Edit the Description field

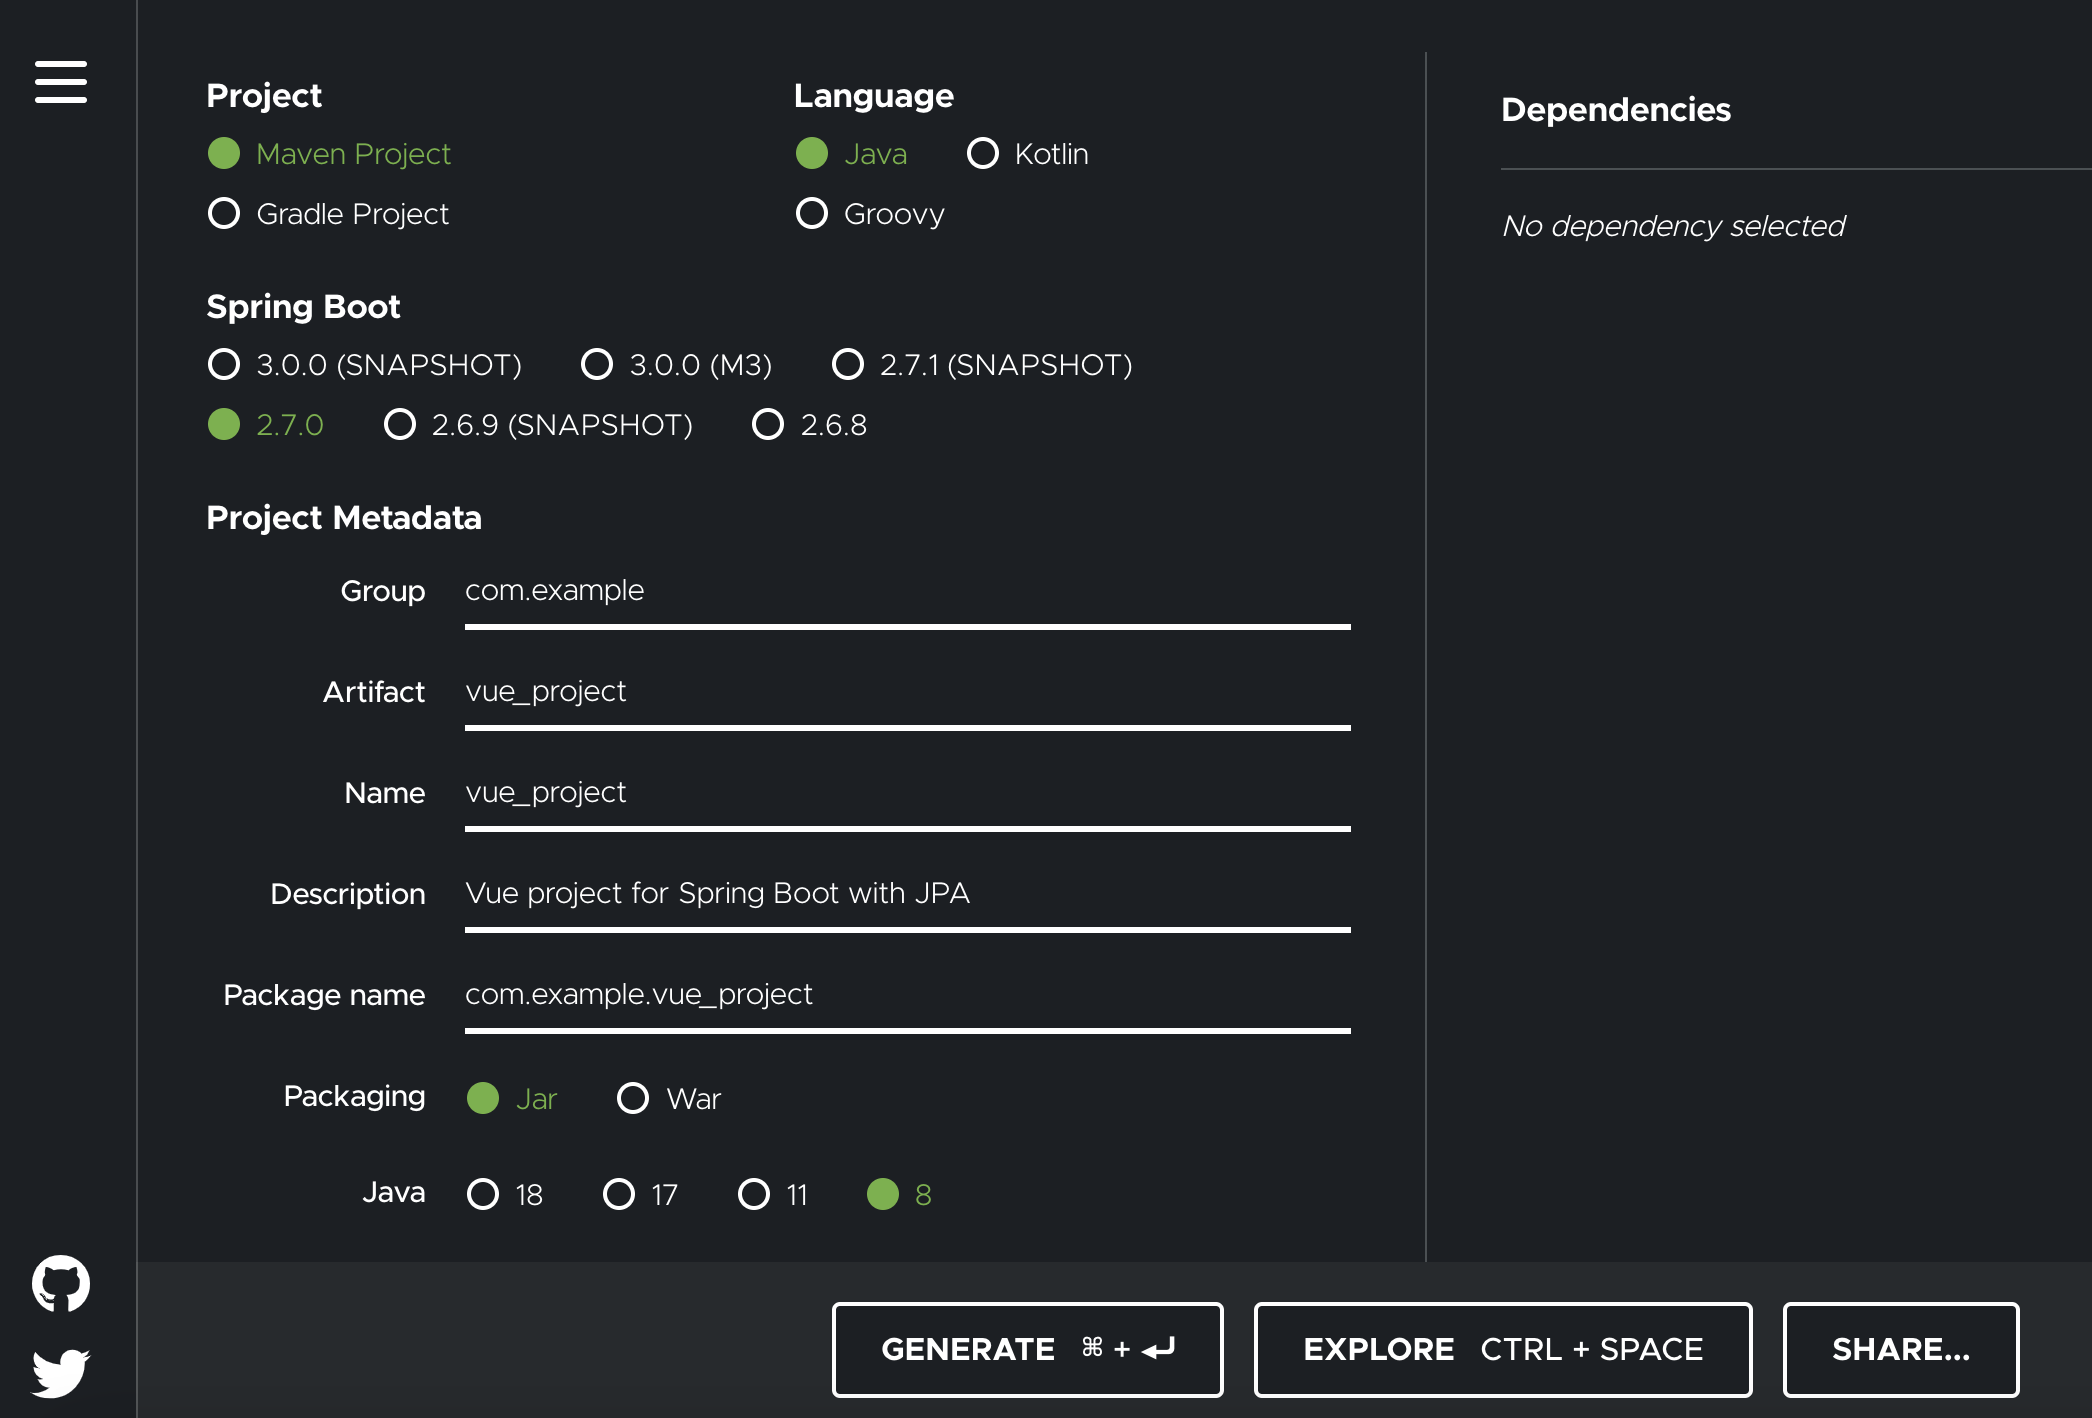[908, 895]
